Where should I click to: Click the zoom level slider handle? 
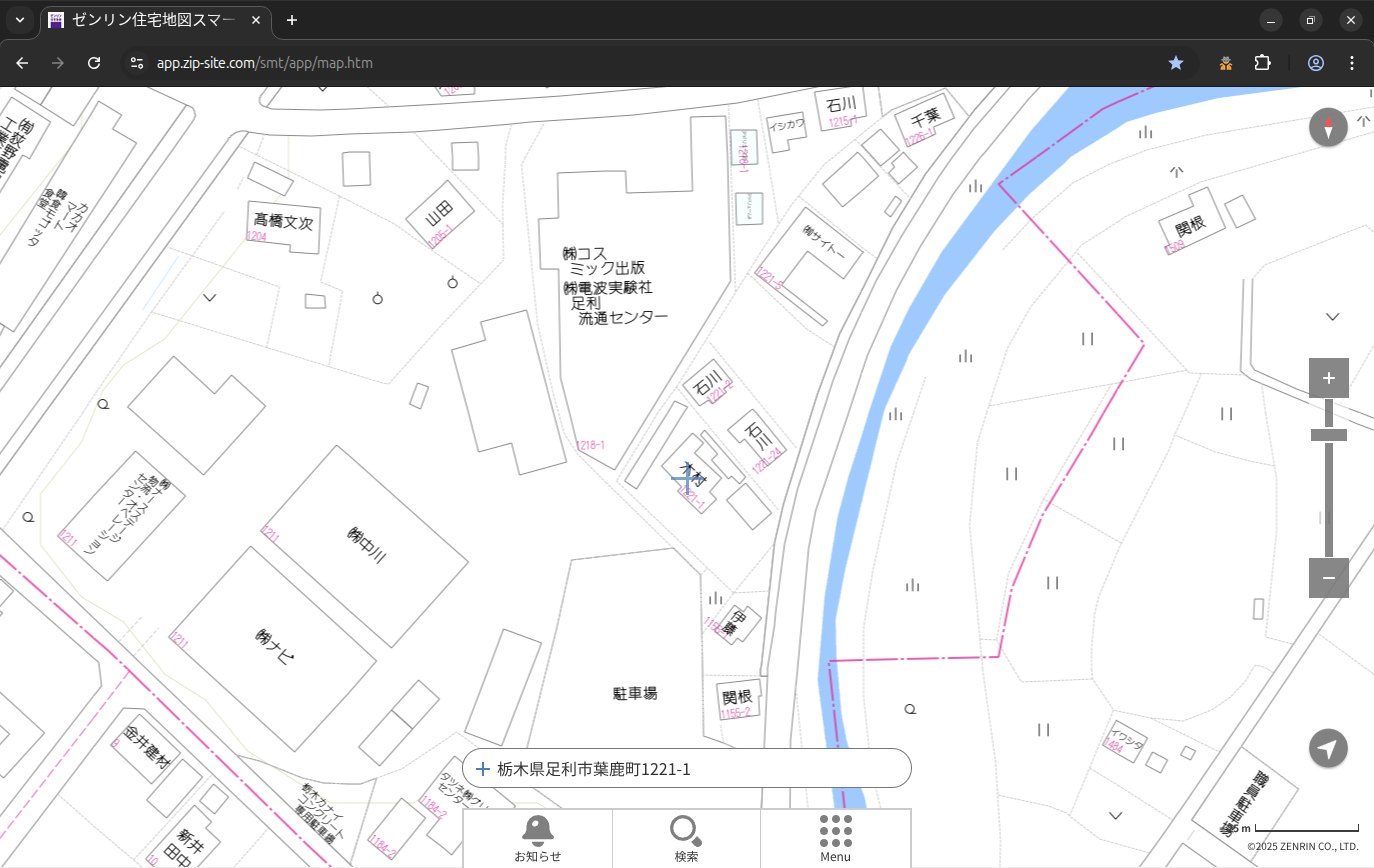tap(1328, 435)
